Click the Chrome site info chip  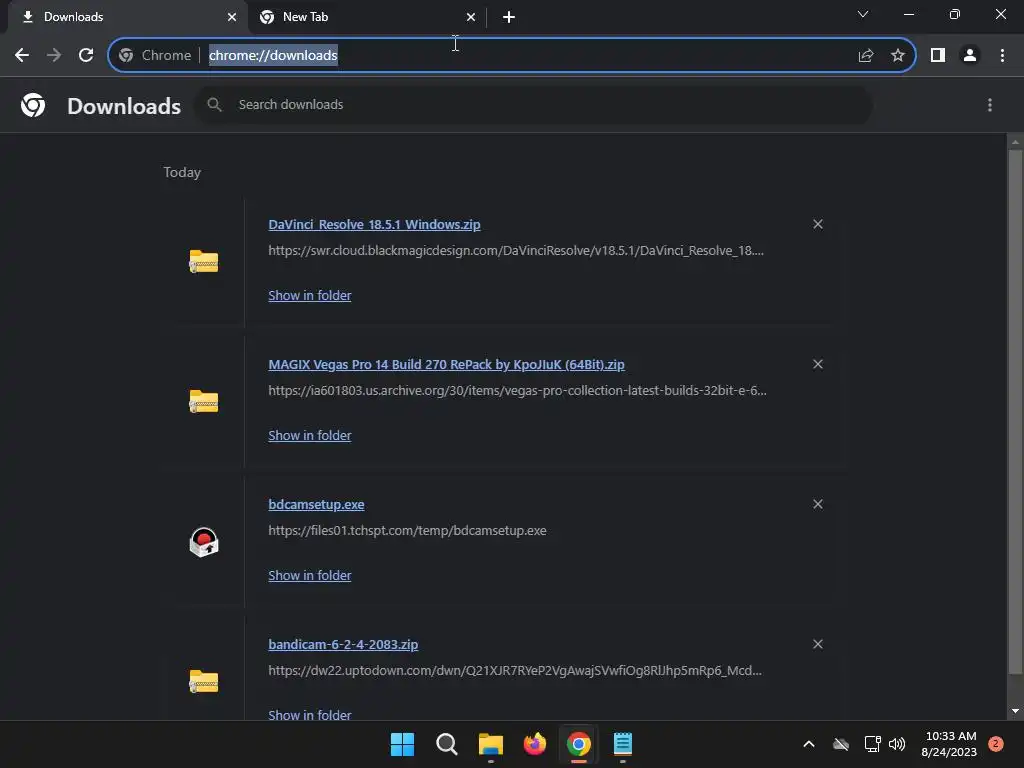[155, 55]
